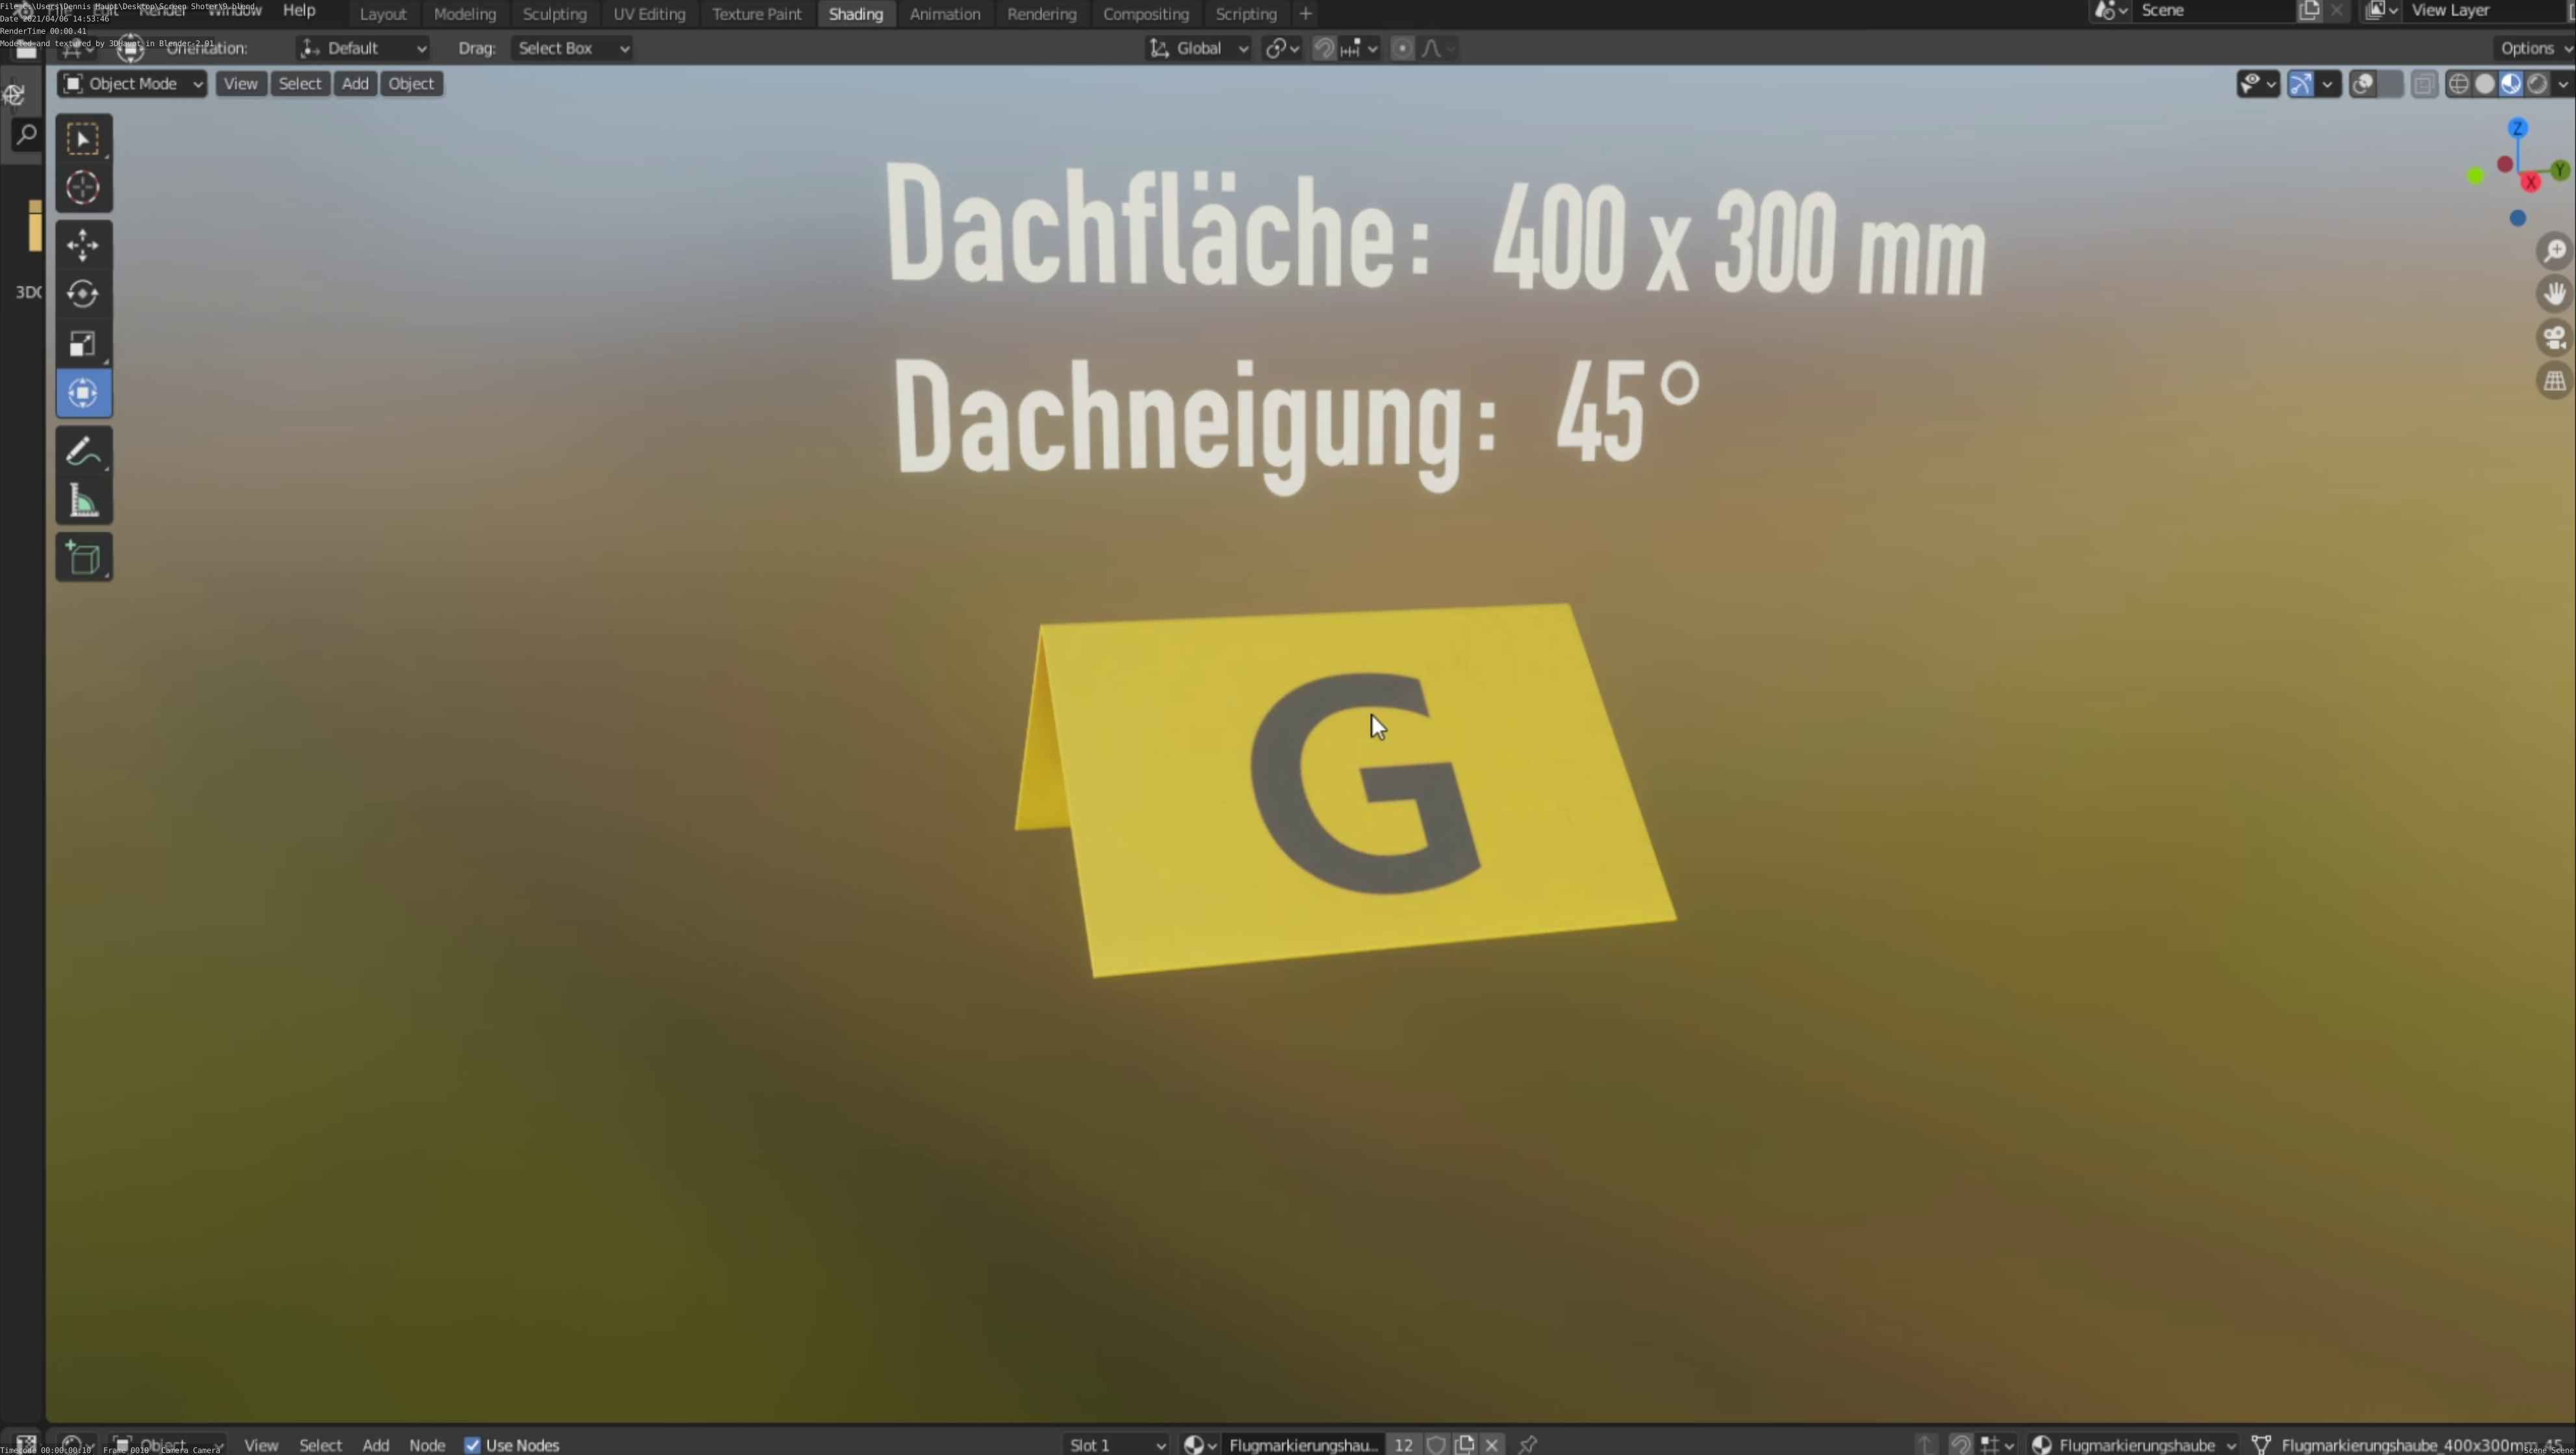Viewport: 2576px width, 1455px height.
Task: Toggle proportional editing button
Action: coord(1402,48)
